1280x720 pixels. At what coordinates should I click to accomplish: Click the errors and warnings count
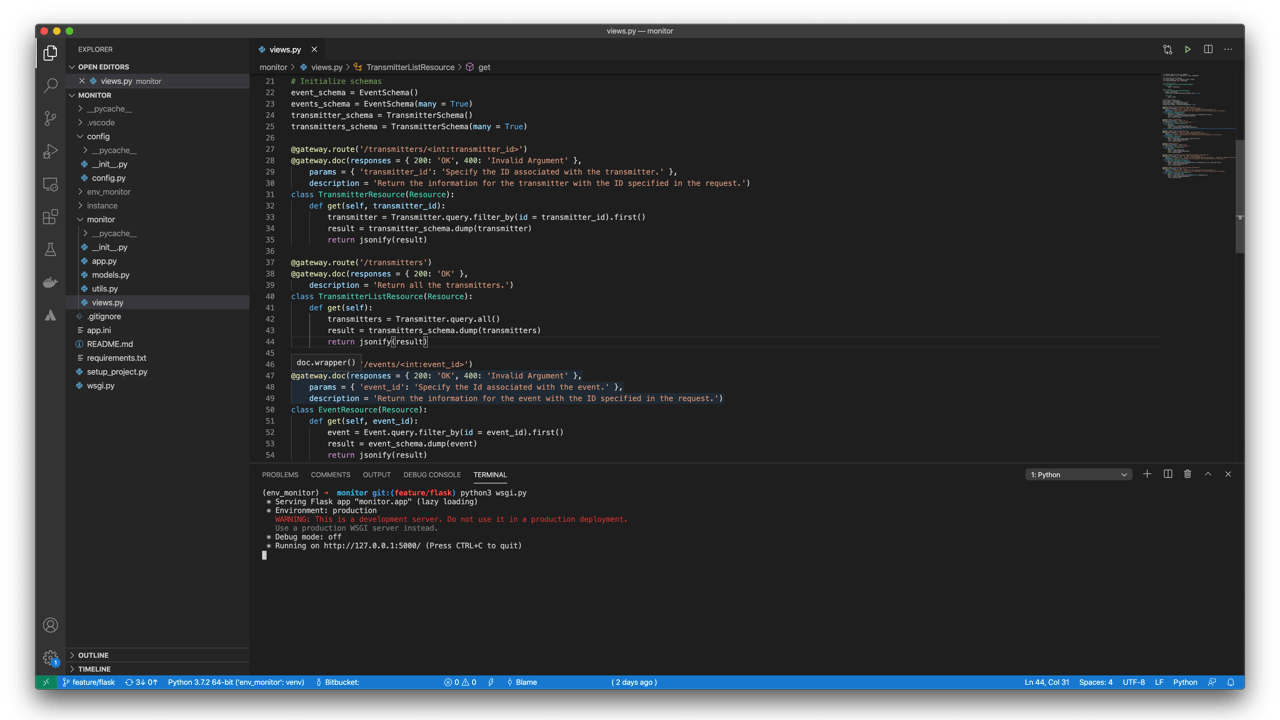point(460,682)
